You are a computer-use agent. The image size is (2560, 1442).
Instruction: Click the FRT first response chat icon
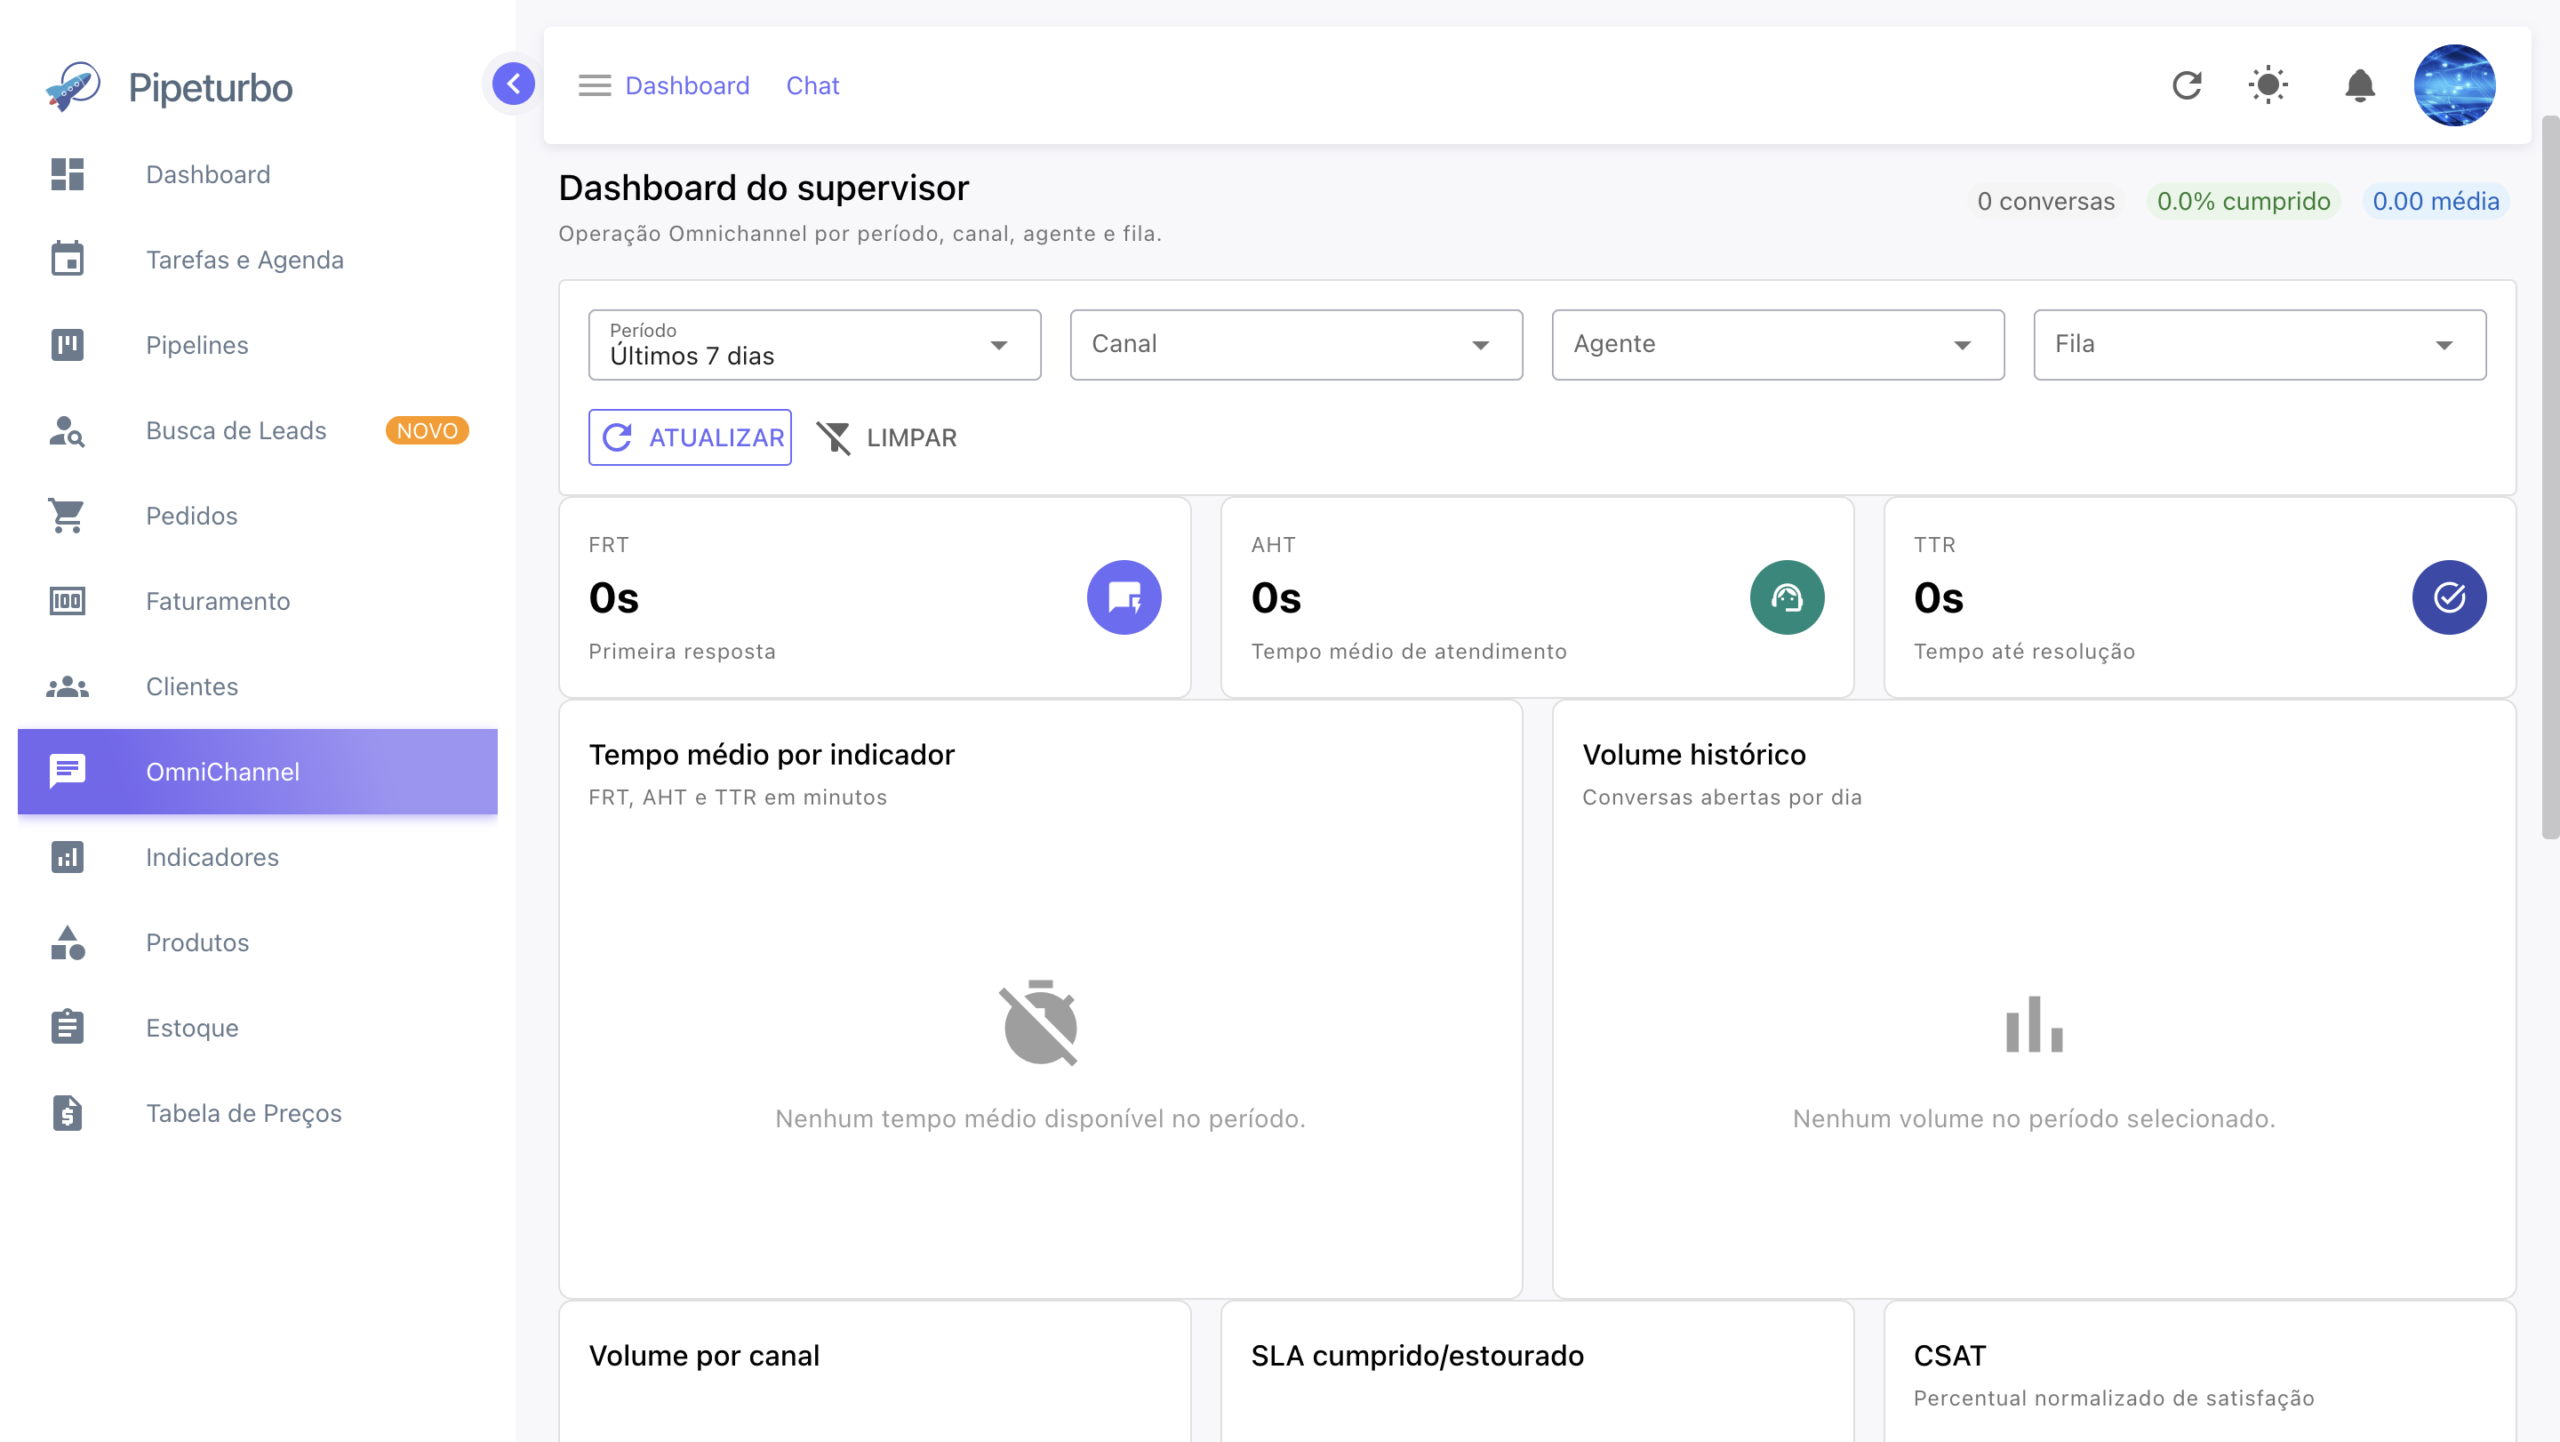[1124, 597]
